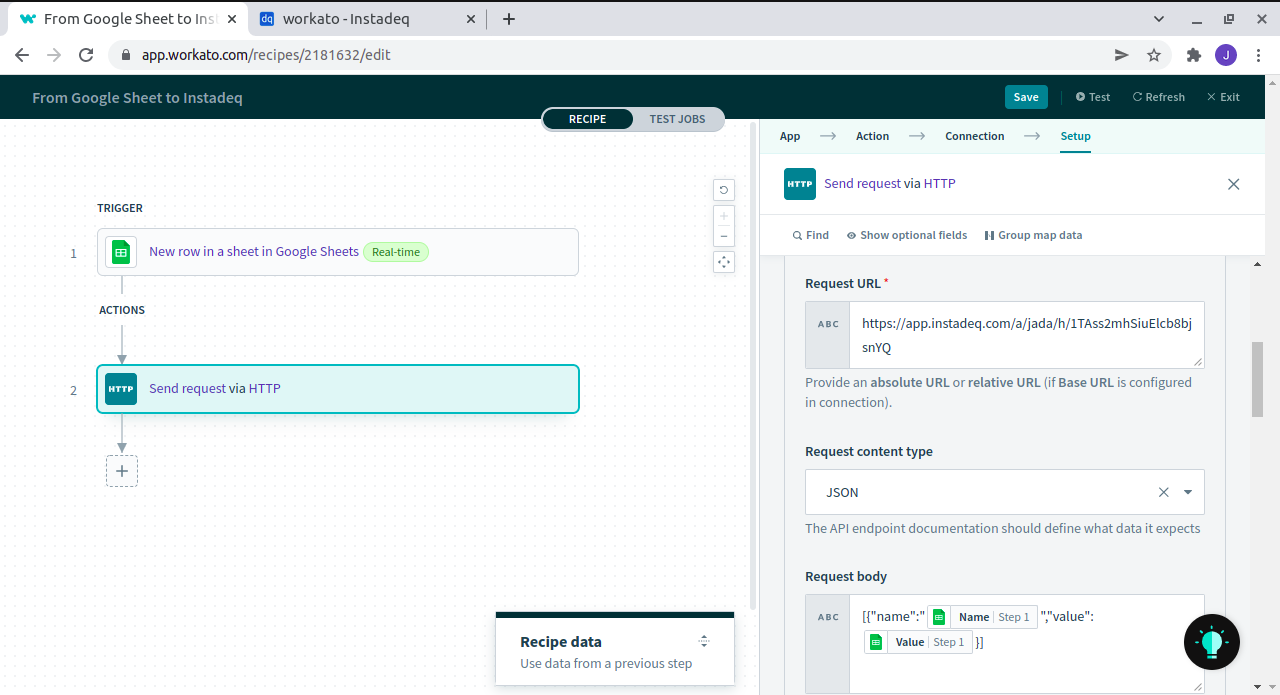1280x695 pixels.
Task: Click Find in setup toolbar
Action: point(811,235)
